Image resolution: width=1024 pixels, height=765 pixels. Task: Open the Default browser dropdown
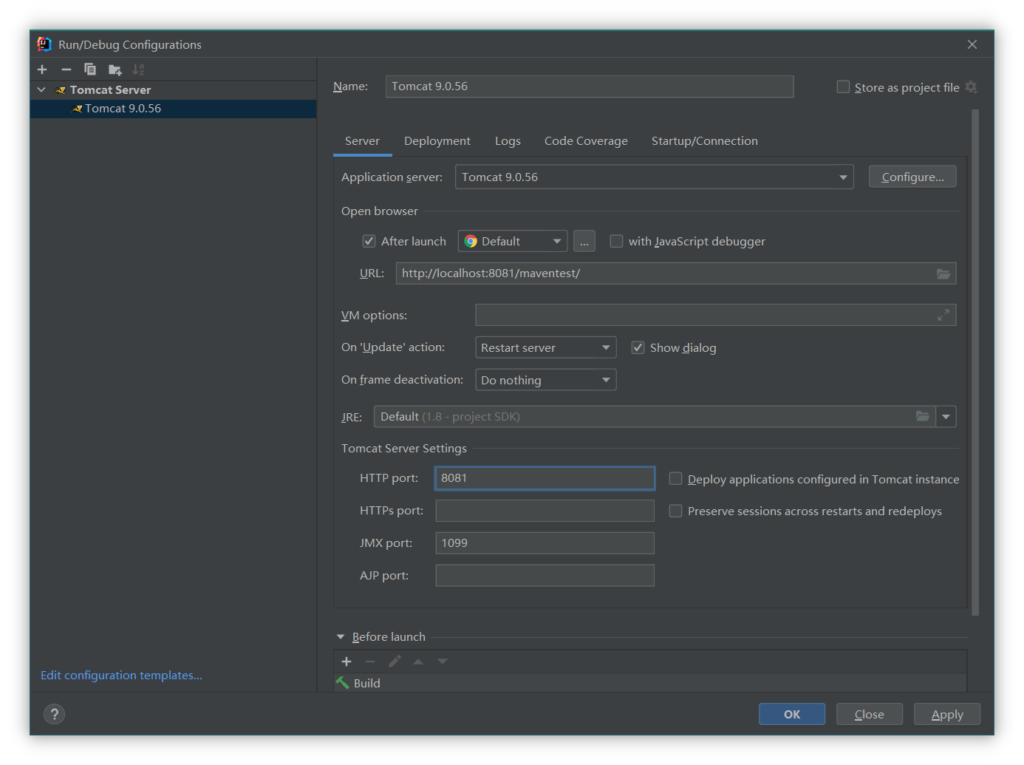[513, 242]
